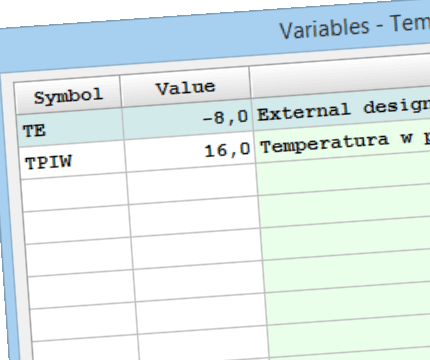Click the Symbol column header
This screenshot has width=430, height=360.
[68, 95]
